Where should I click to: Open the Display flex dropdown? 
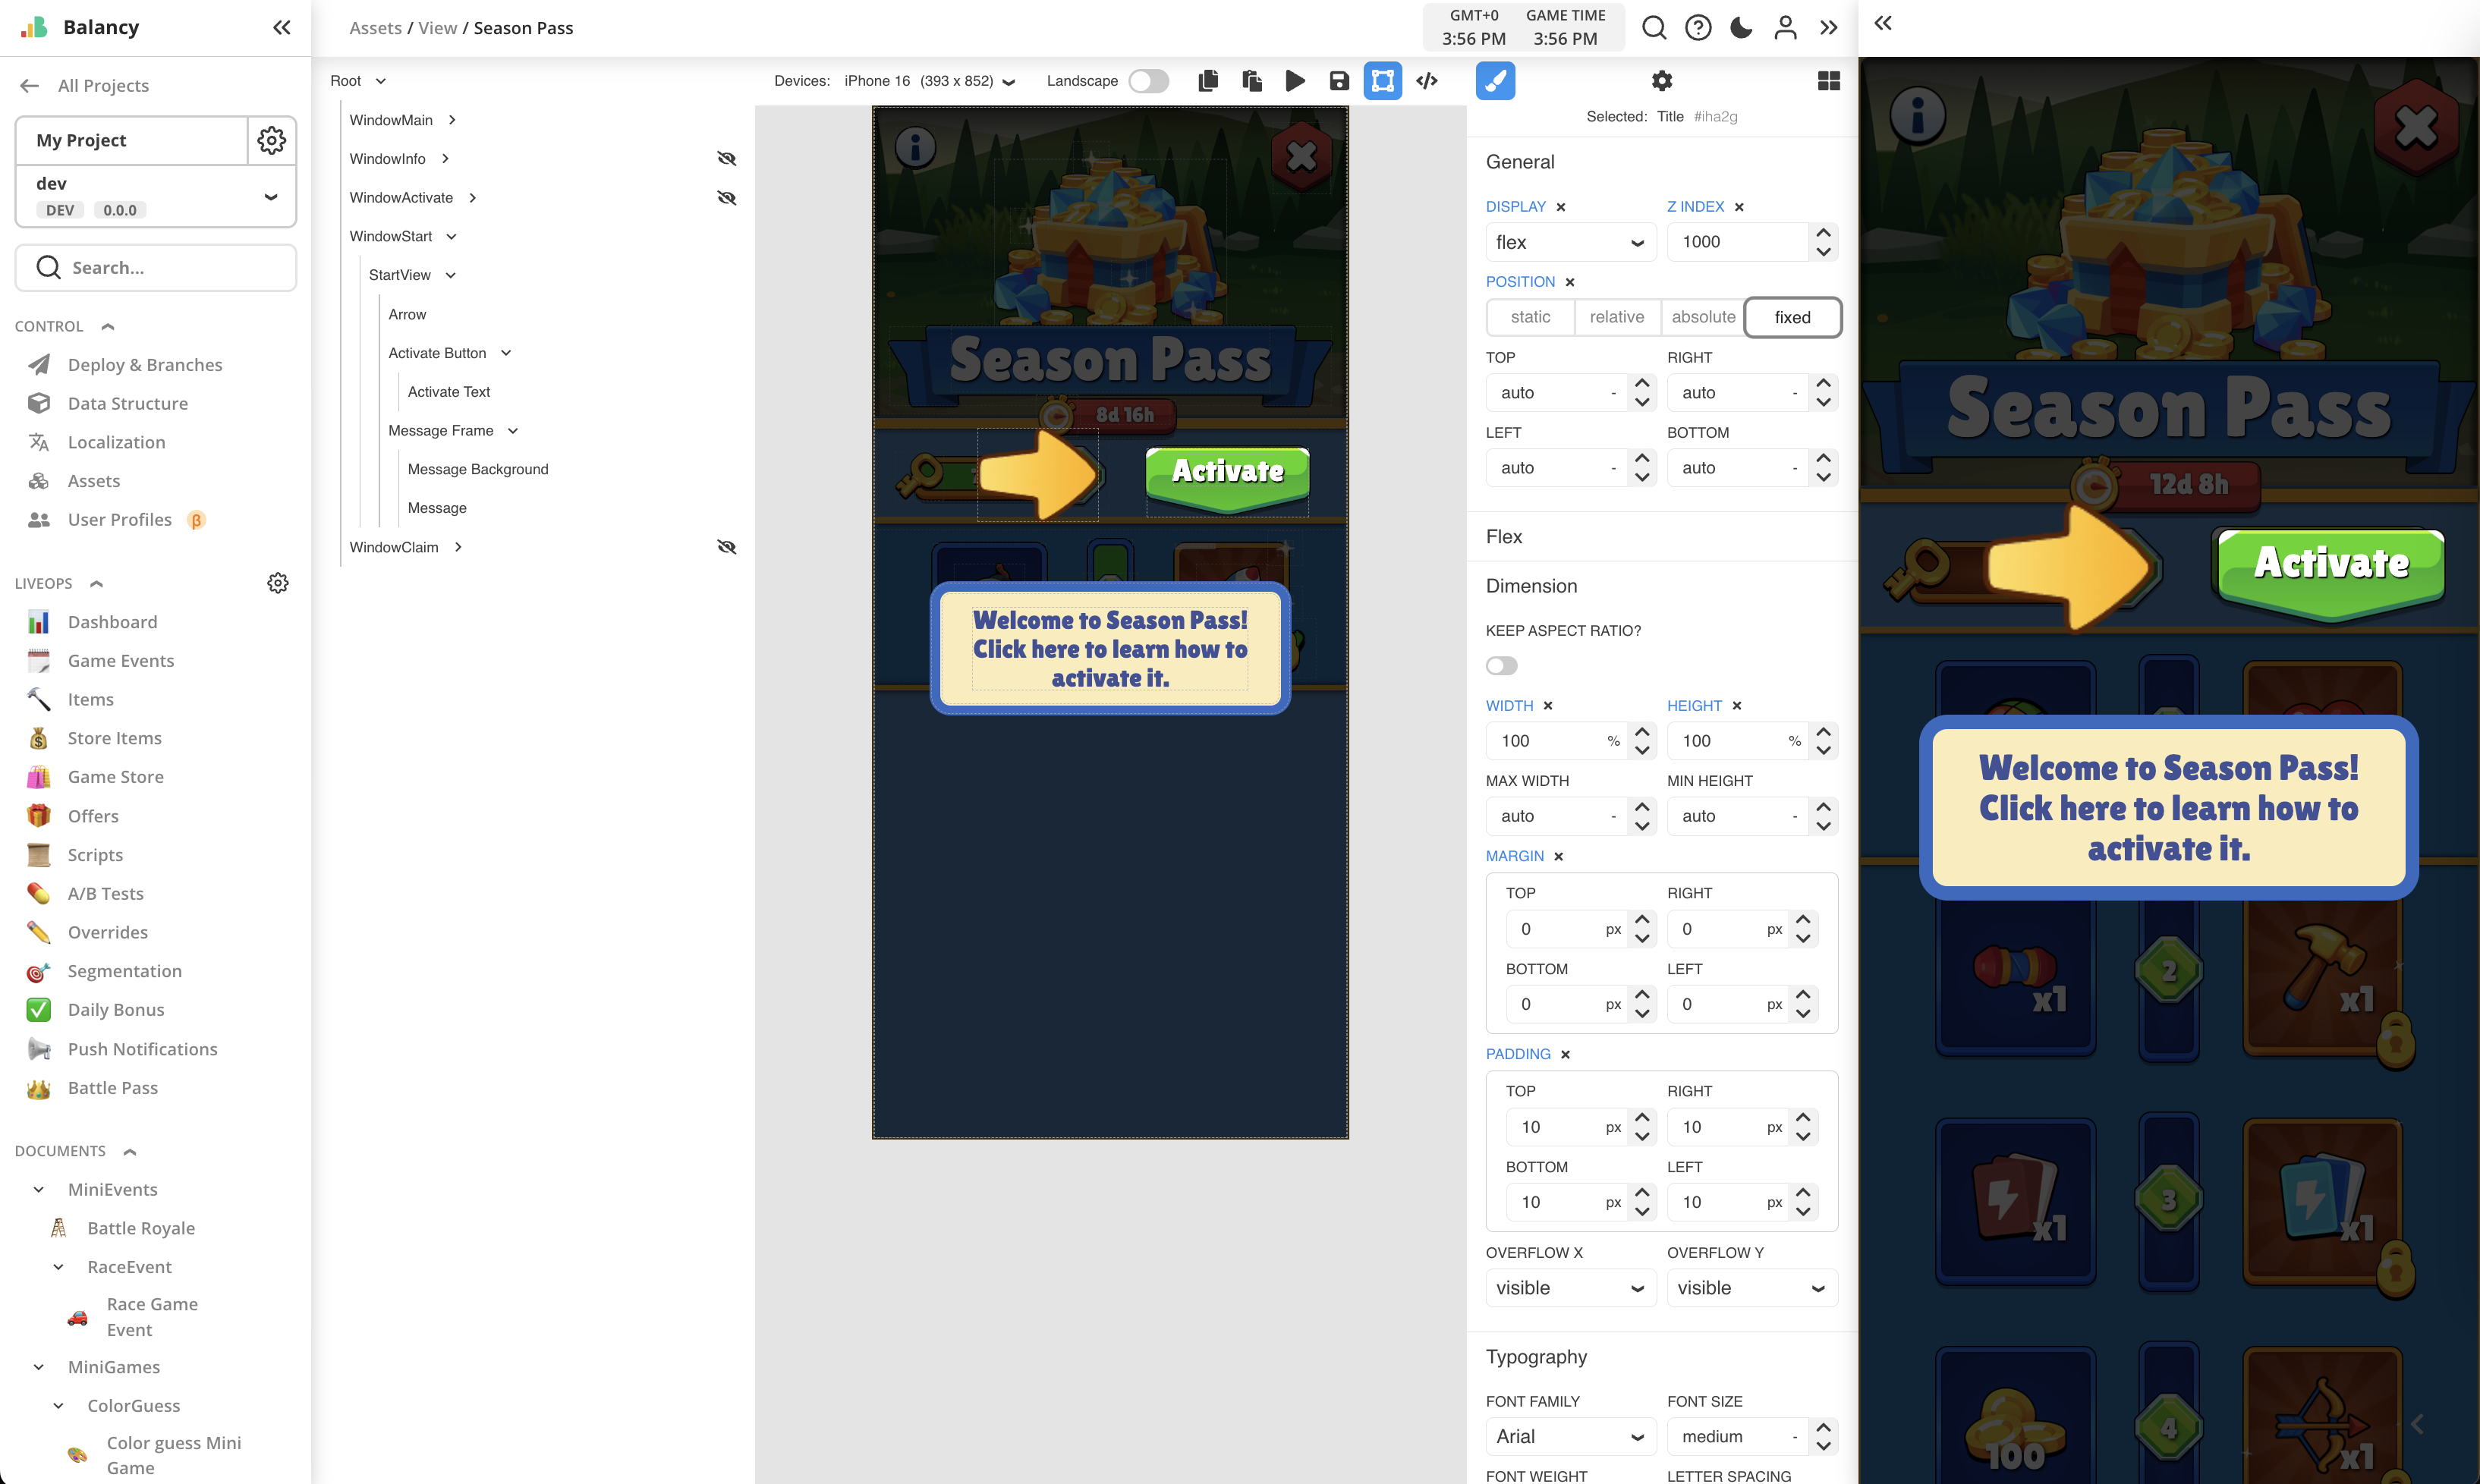pos(1569,242)
